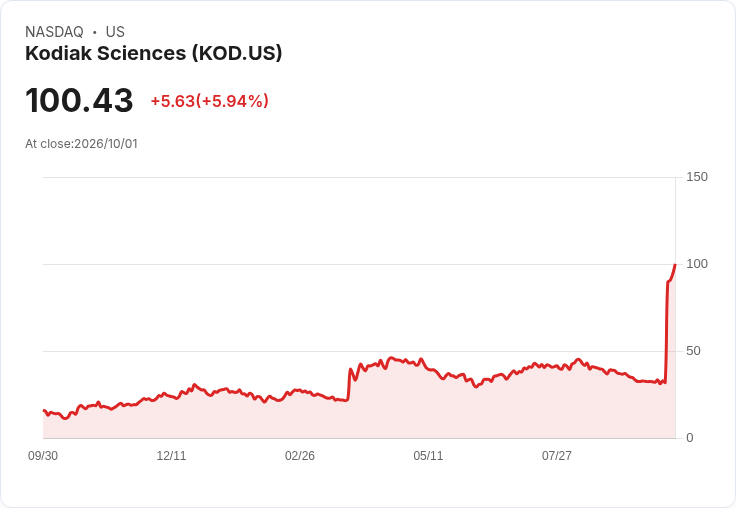736x508 pixels.
Task: Click the 150 y-axis label
Action: (x=697, y=177)
